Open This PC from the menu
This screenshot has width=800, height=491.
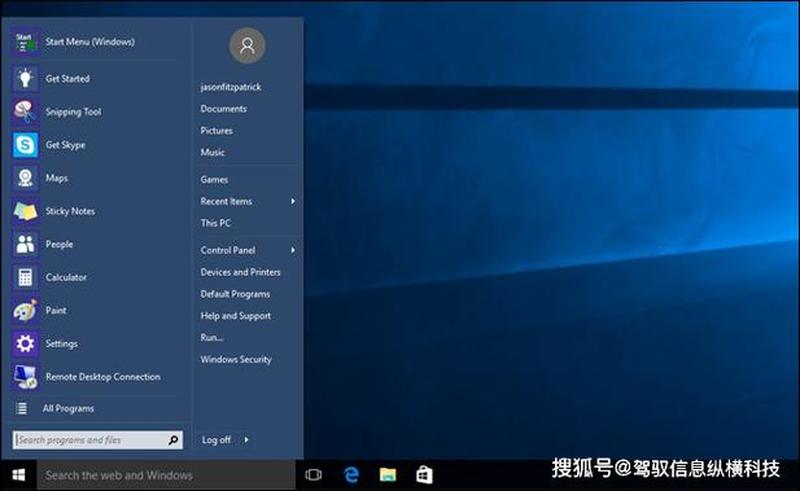pos(215,223)
